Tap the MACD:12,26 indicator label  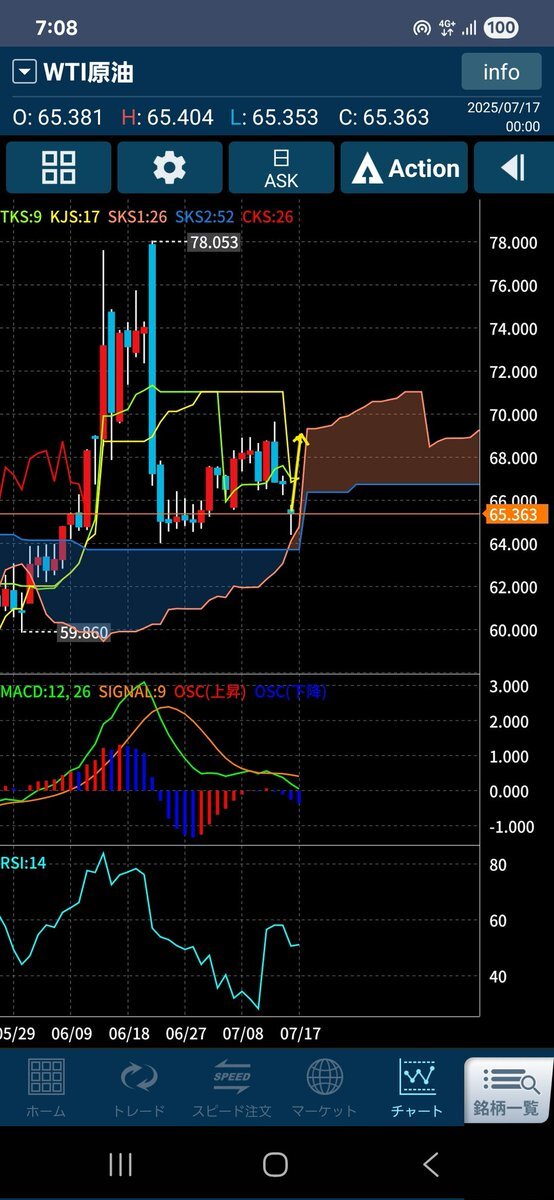click(x=45, y=691)
